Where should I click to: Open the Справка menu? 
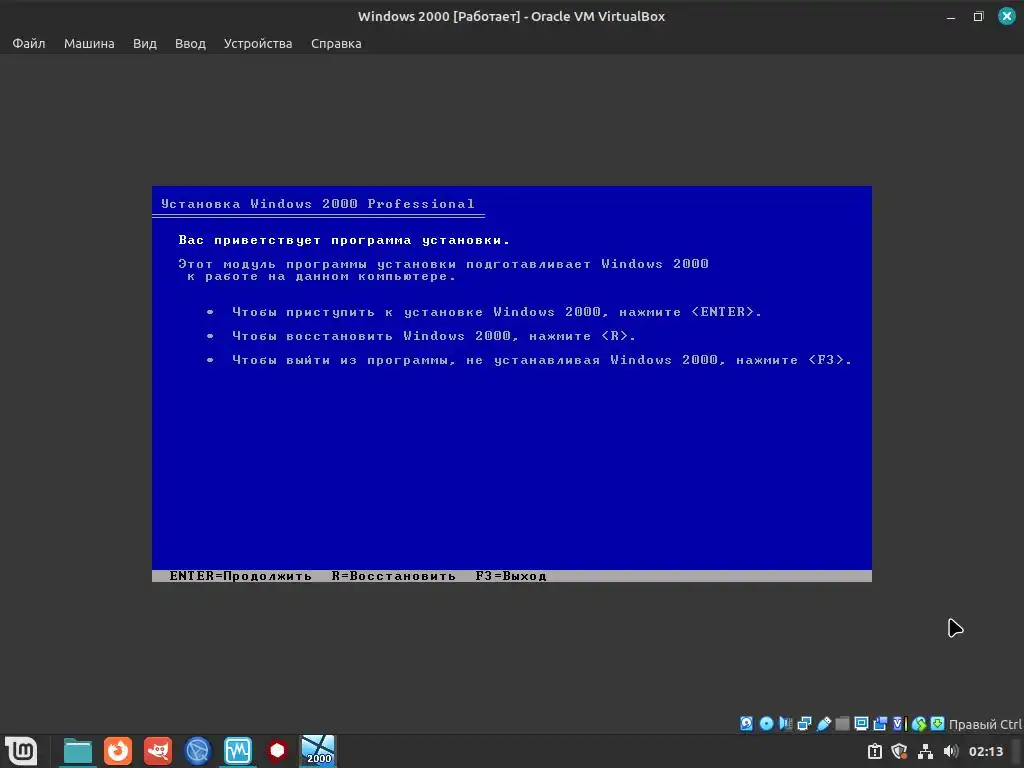[x=336, y=43]
